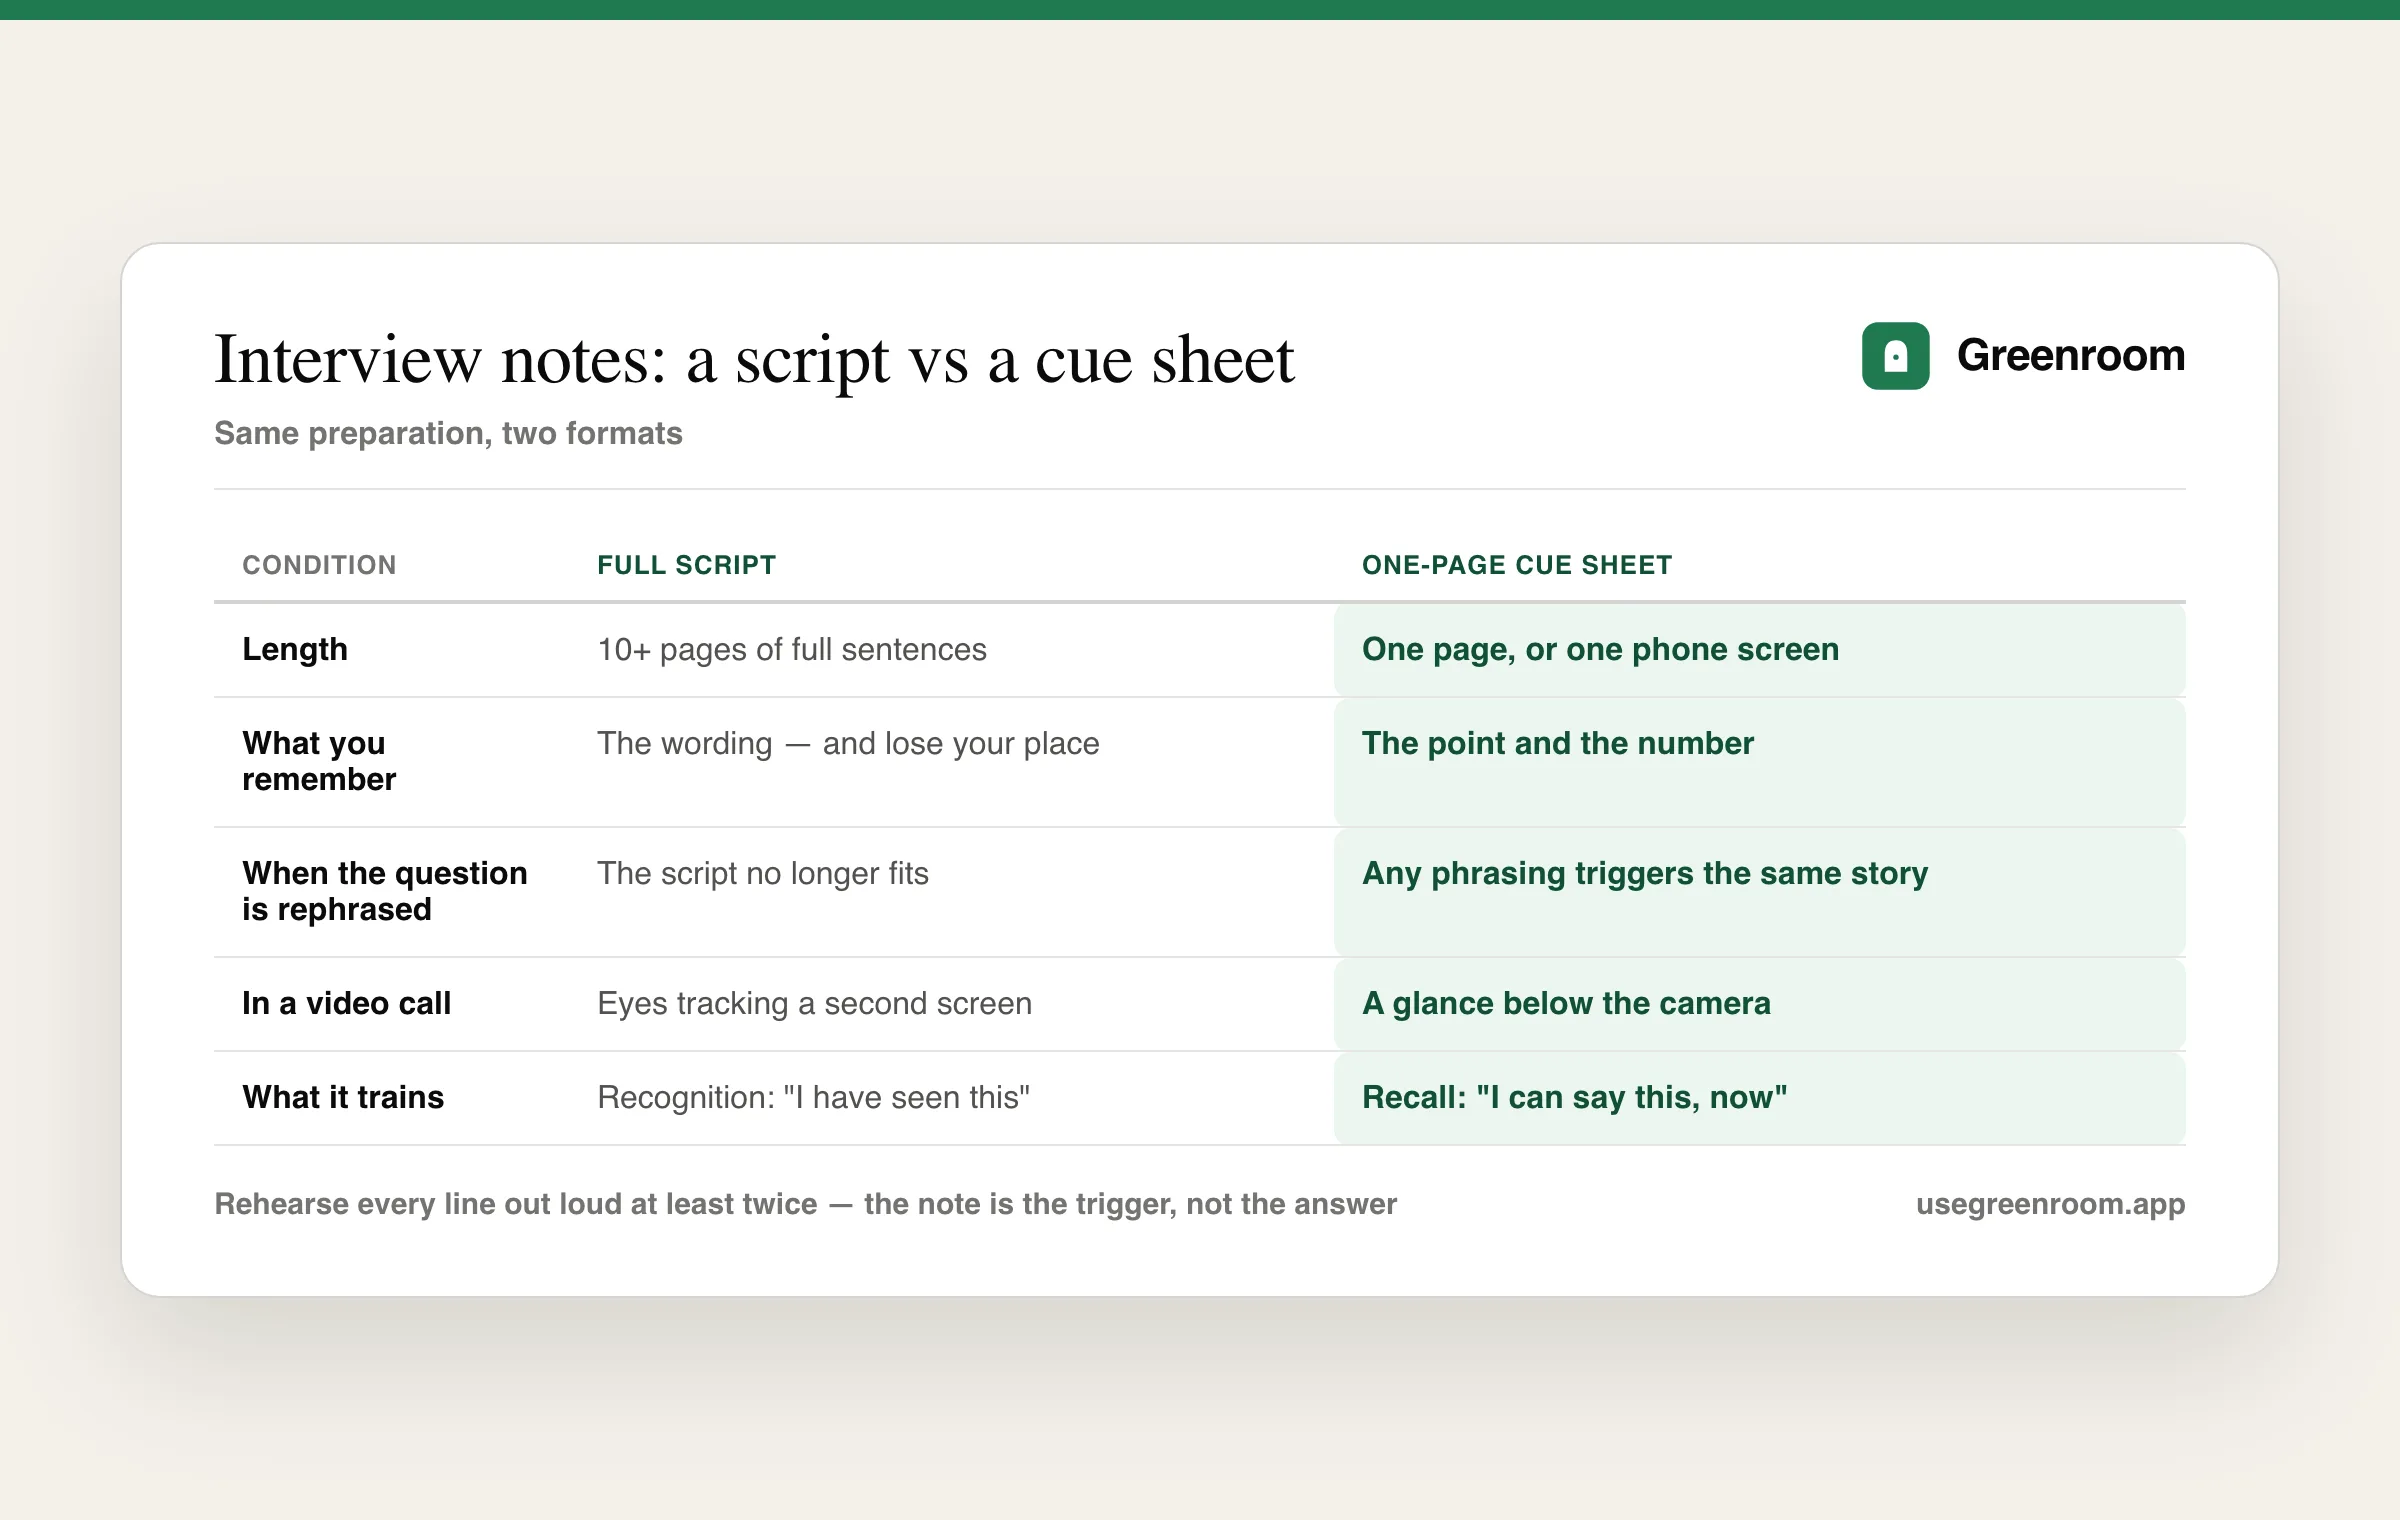Screen dimensions: 2400x1520
Task: Click the CONDITION column header
Action: pos(319,565)
